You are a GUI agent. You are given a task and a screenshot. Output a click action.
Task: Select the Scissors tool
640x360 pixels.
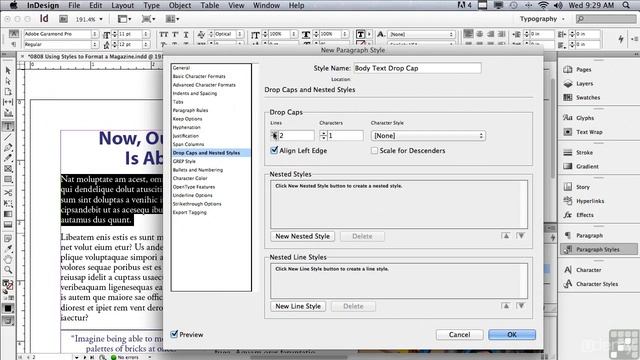point(8,193)
